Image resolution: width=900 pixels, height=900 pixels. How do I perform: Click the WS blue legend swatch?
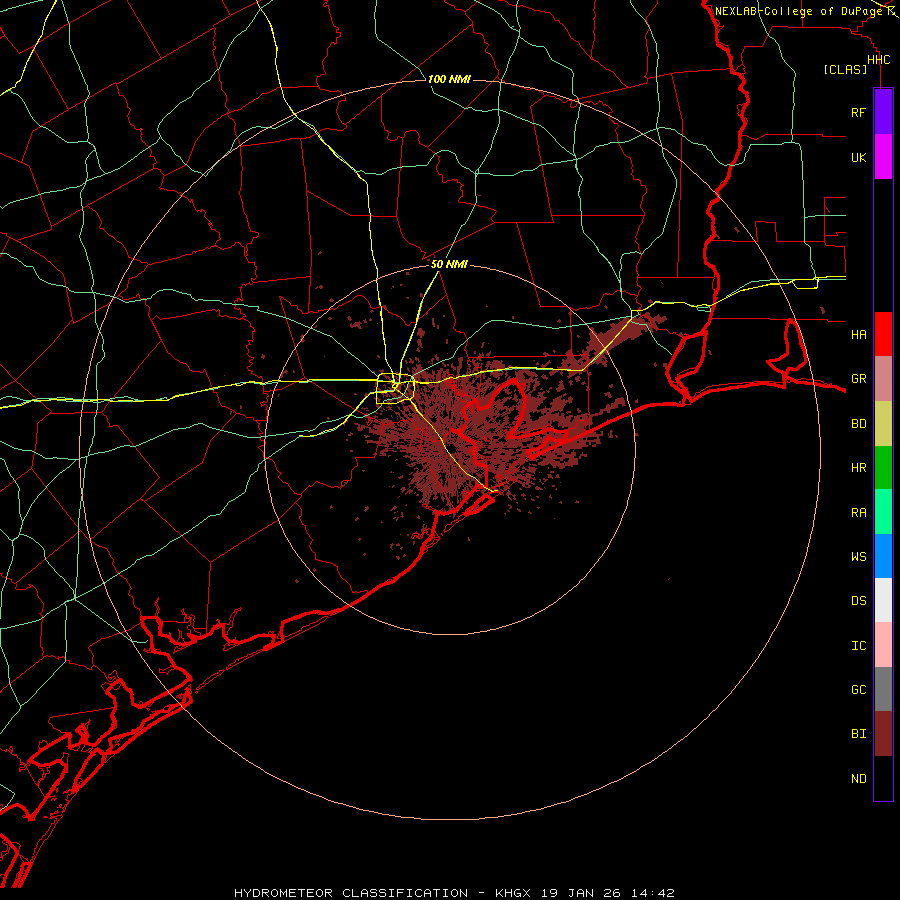pos(883,556)
